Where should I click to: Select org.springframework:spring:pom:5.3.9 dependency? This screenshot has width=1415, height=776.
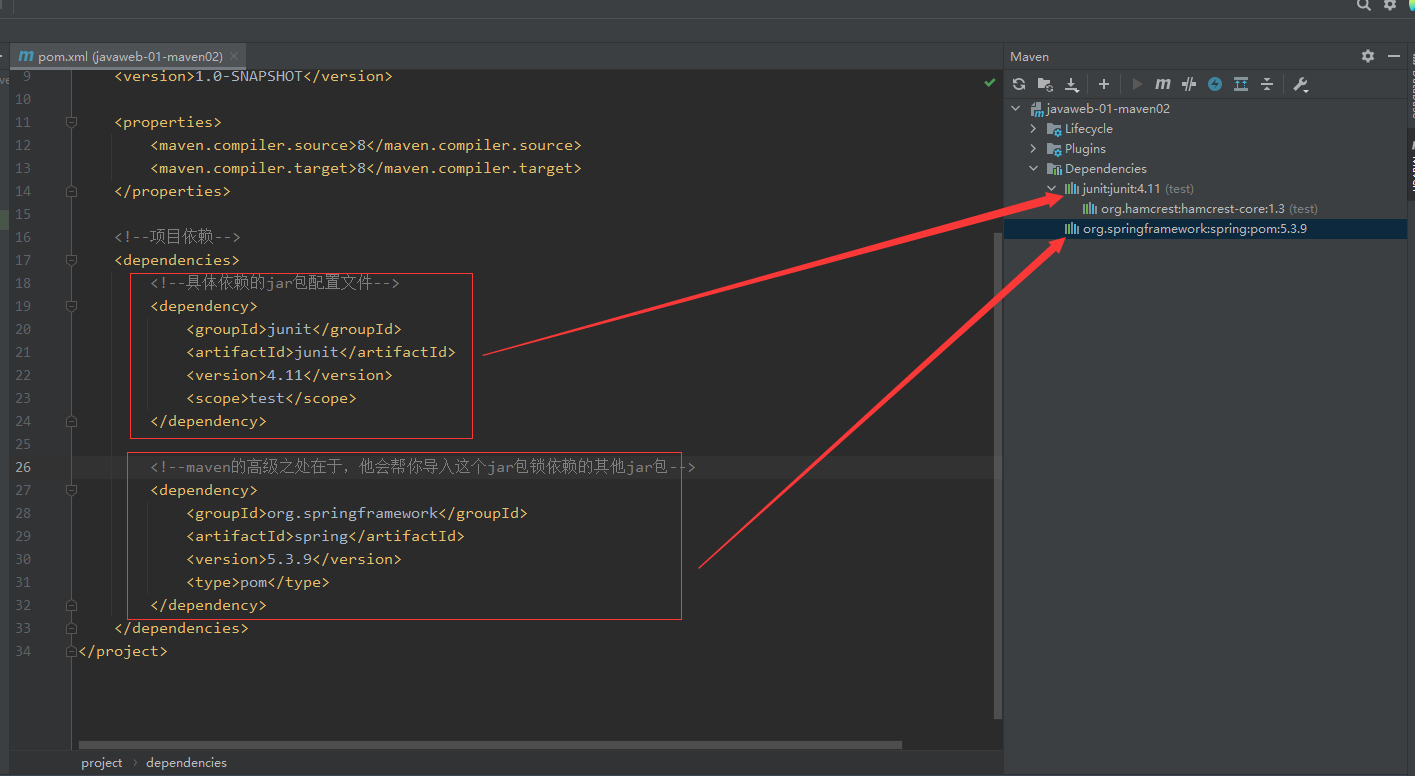point(1195,228)
